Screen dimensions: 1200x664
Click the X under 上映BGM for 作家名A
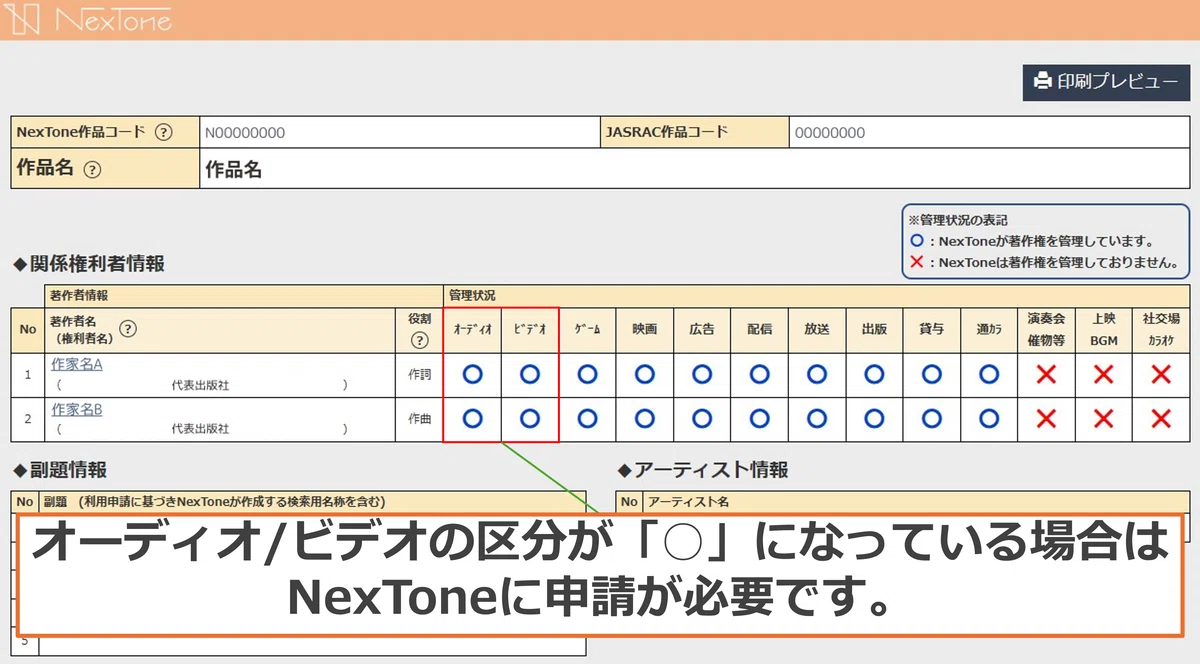coord(1103,375)
